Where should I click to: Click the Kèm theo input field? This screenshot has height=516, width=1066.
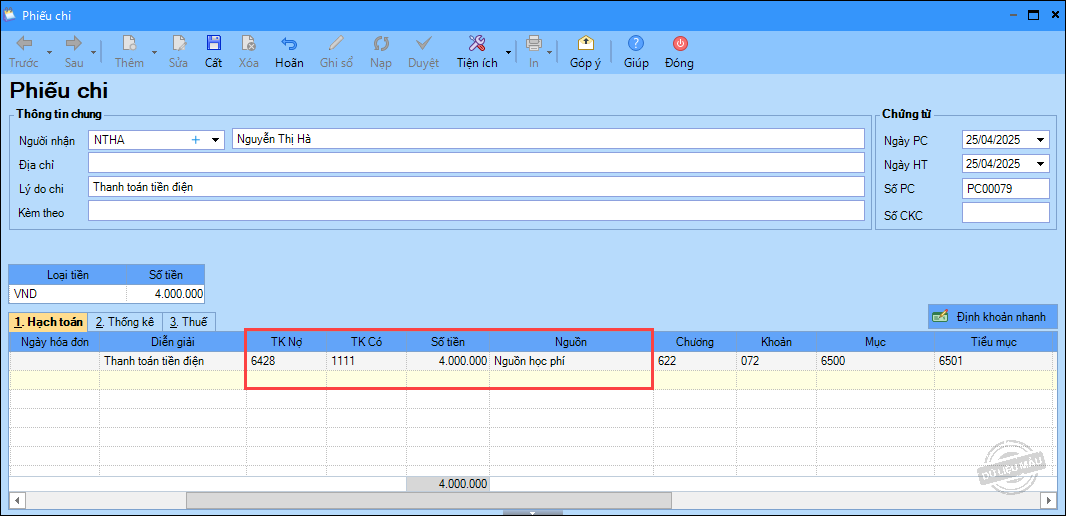[x=477, y=211]
